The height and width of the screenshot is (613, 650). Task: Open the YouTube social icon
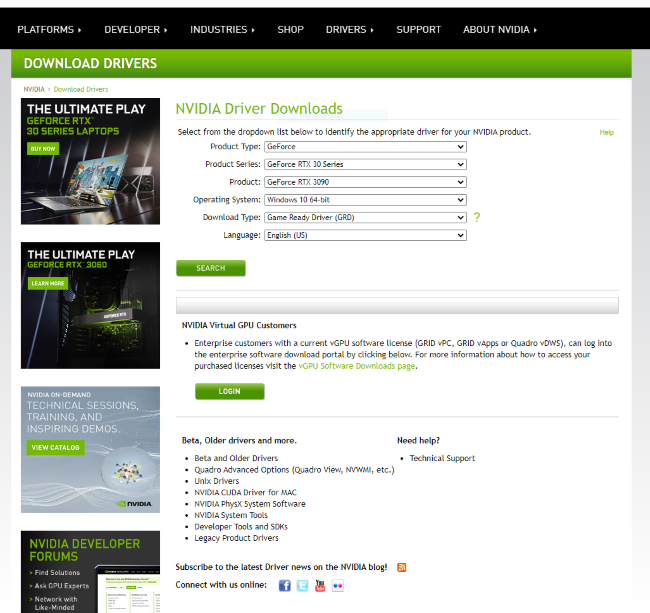320,586
